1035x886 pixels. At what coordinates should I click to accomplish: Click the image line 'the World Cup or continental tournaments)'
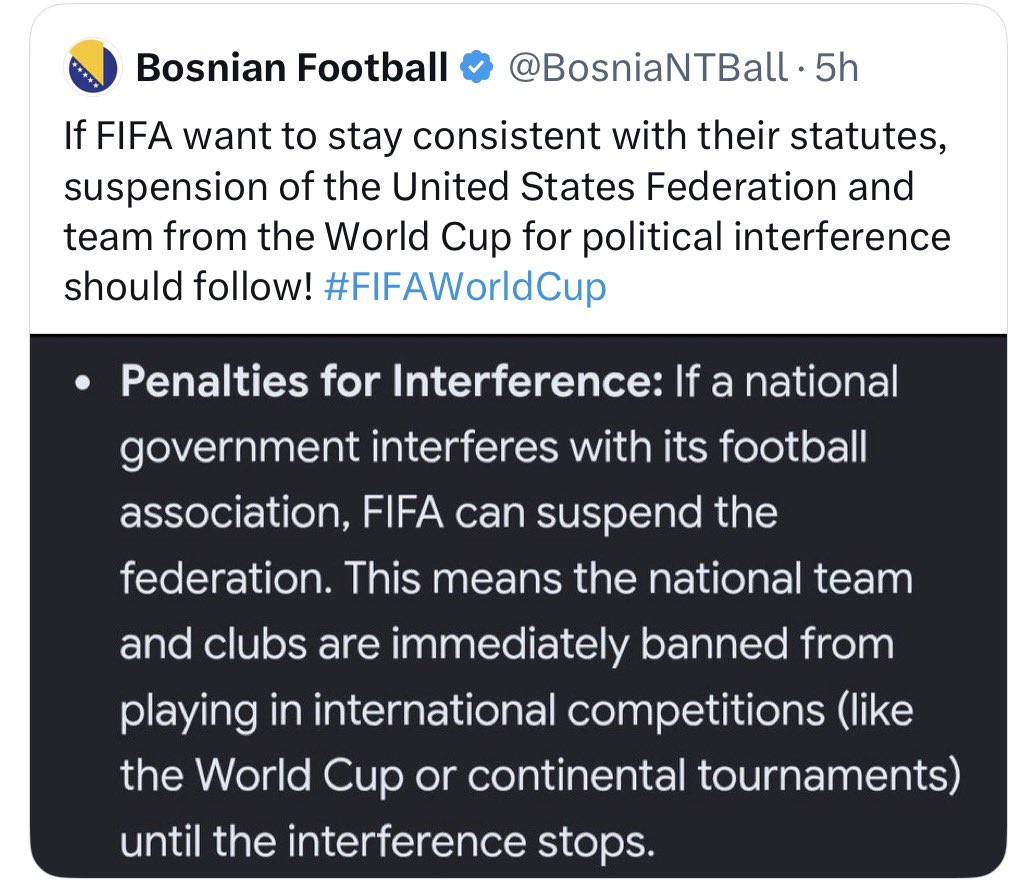coord(541,776)
